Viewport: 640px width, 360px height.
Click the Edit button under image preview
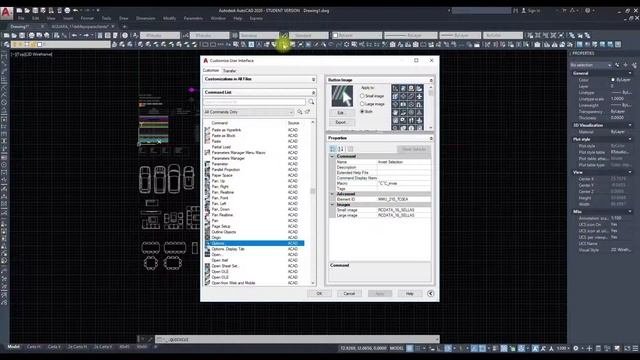click(x=341, y=113)
